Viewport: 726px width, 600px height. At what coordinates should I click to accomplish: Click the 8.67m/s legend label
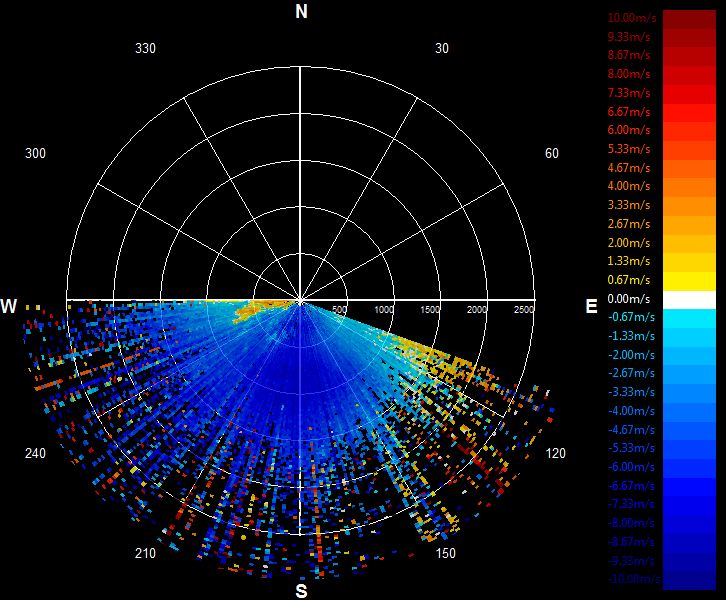pyautogui.click(x=629, y=55)
